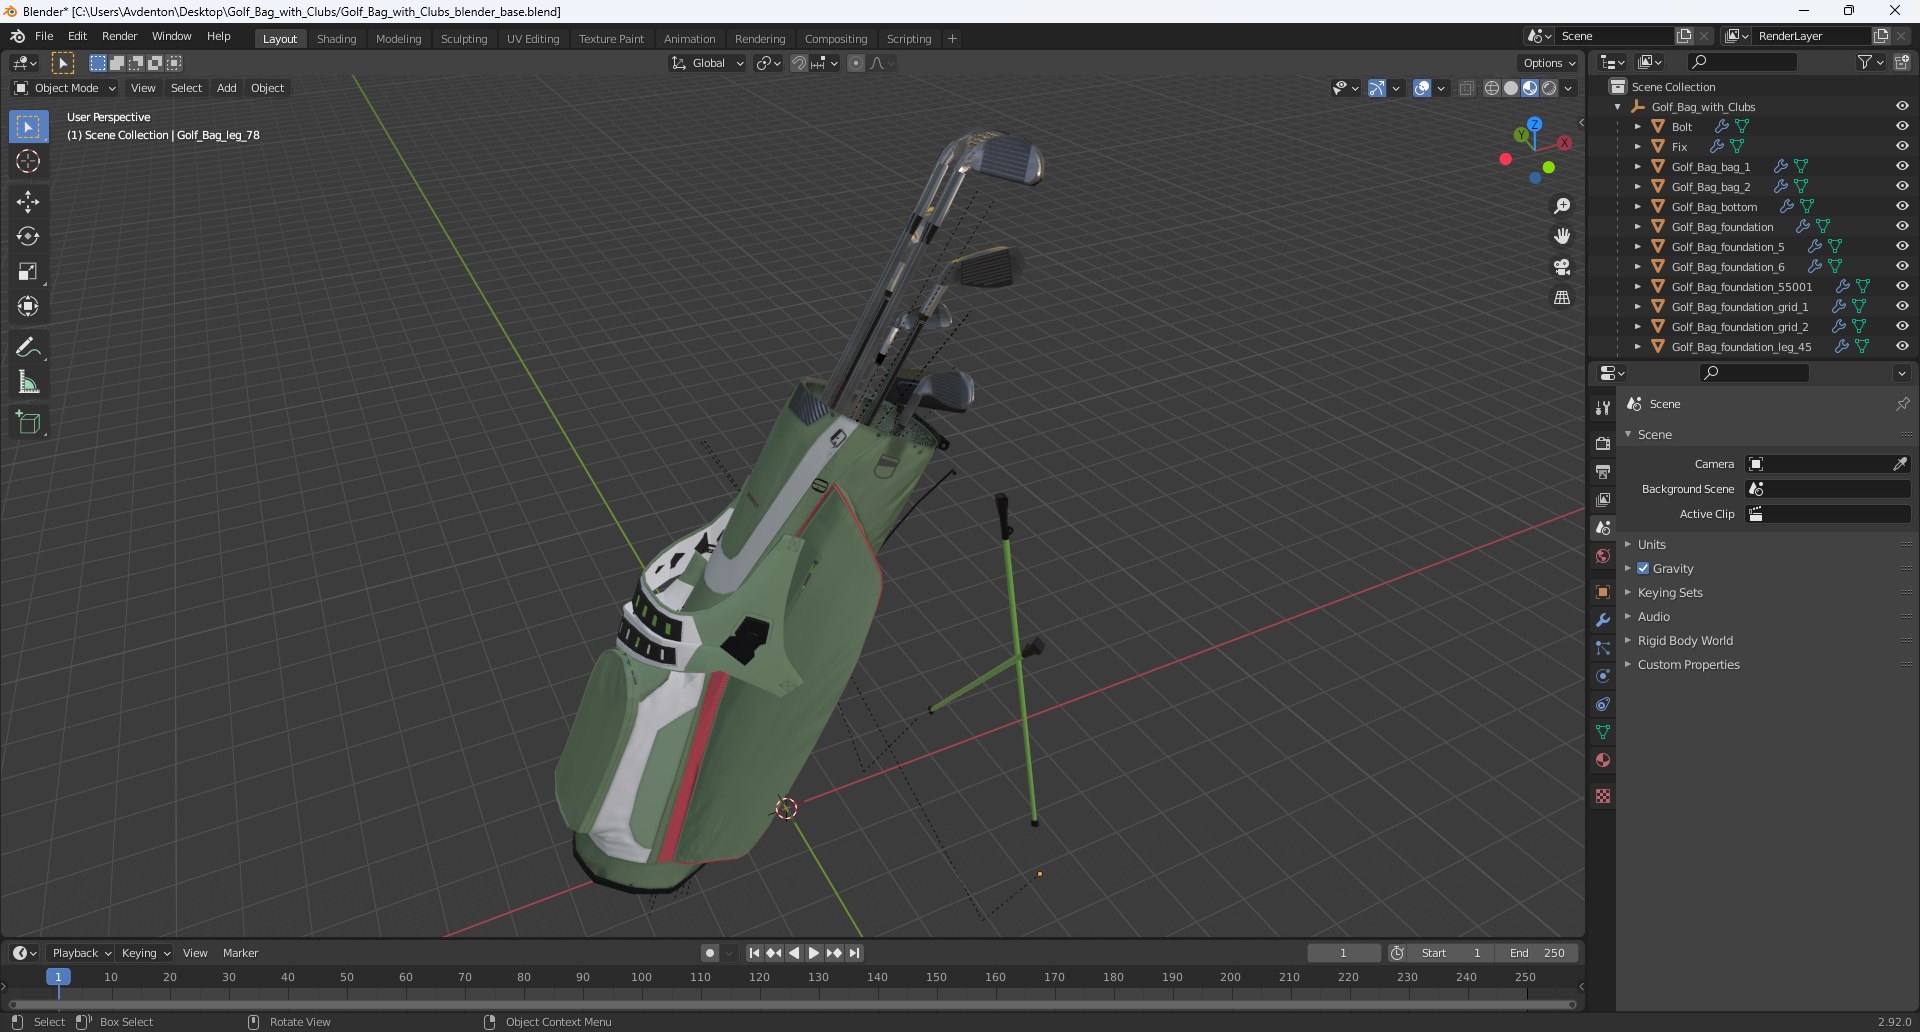Viewport: 1920px width, 1032px height.
Task: Click the zoom viewport magnifier icon
Action: click(x=1562, y=206)
